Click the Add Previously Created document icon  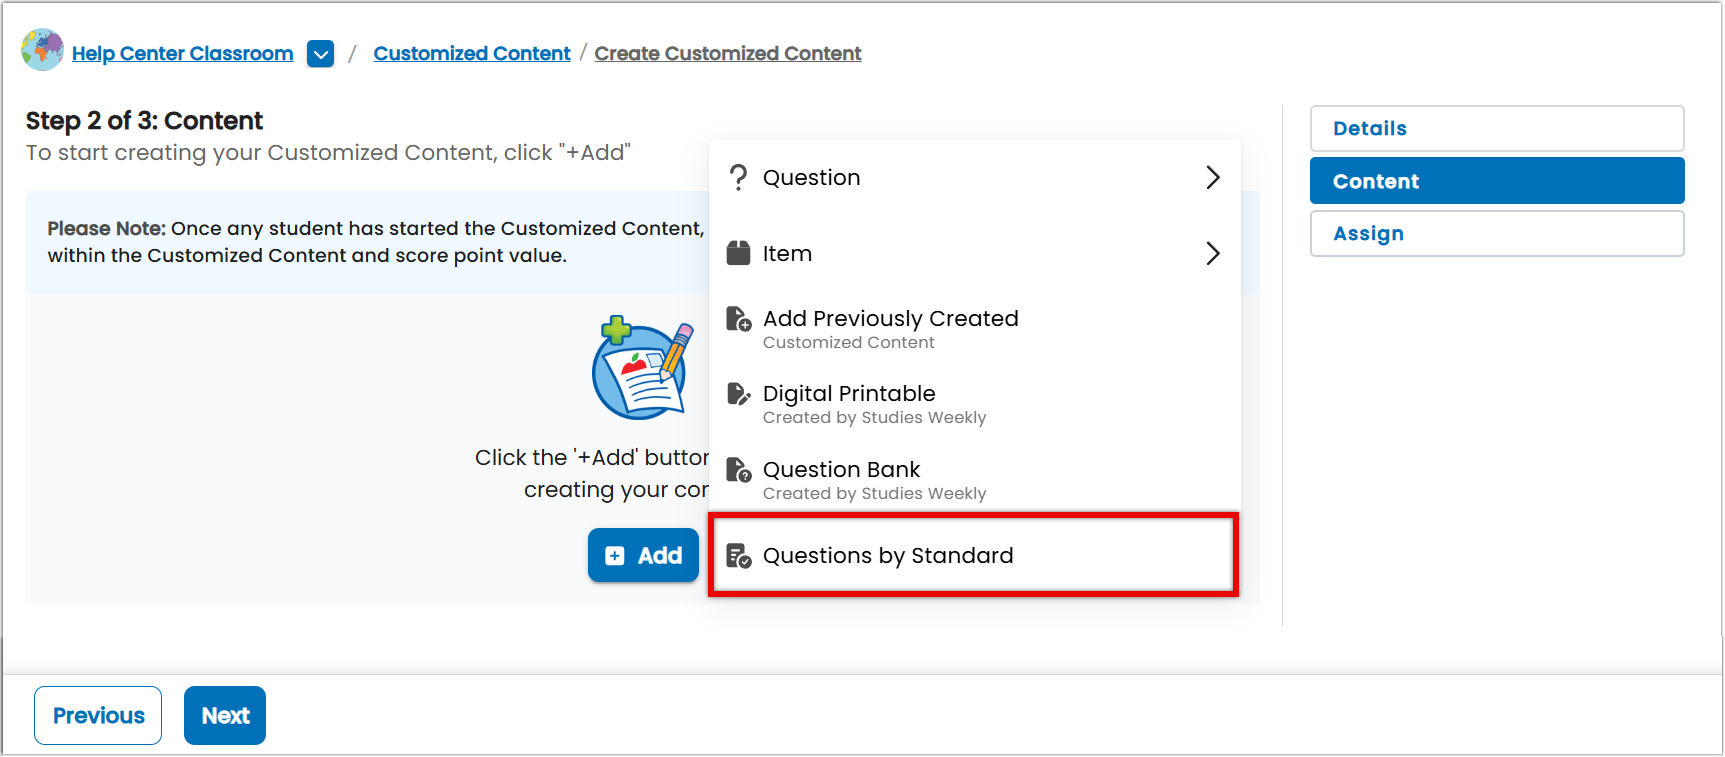(738, 319)
